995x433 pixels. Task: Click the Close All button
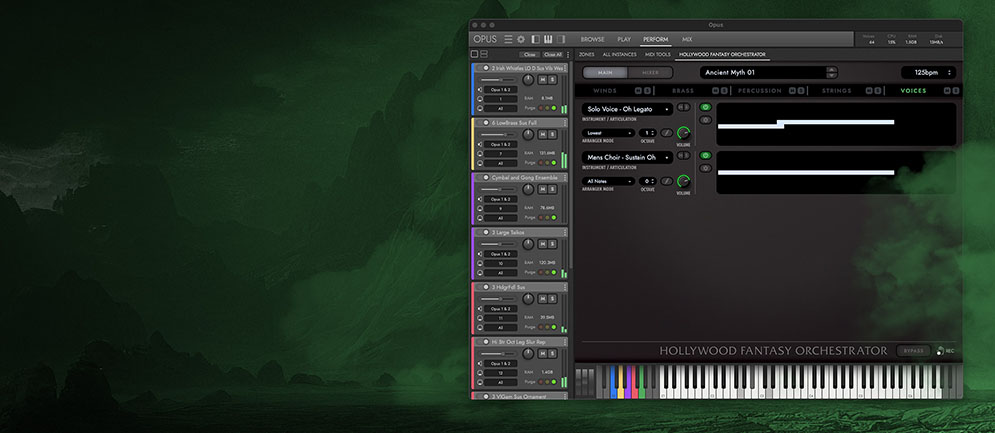click(553, 55)
